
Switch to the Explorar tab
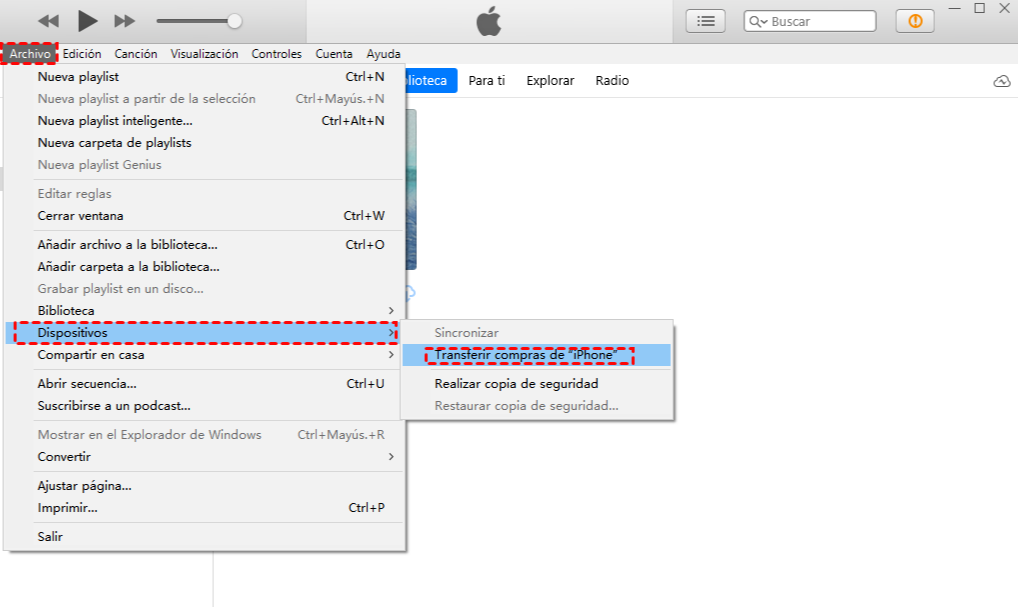pyautogui.click(x=550, y=81)
